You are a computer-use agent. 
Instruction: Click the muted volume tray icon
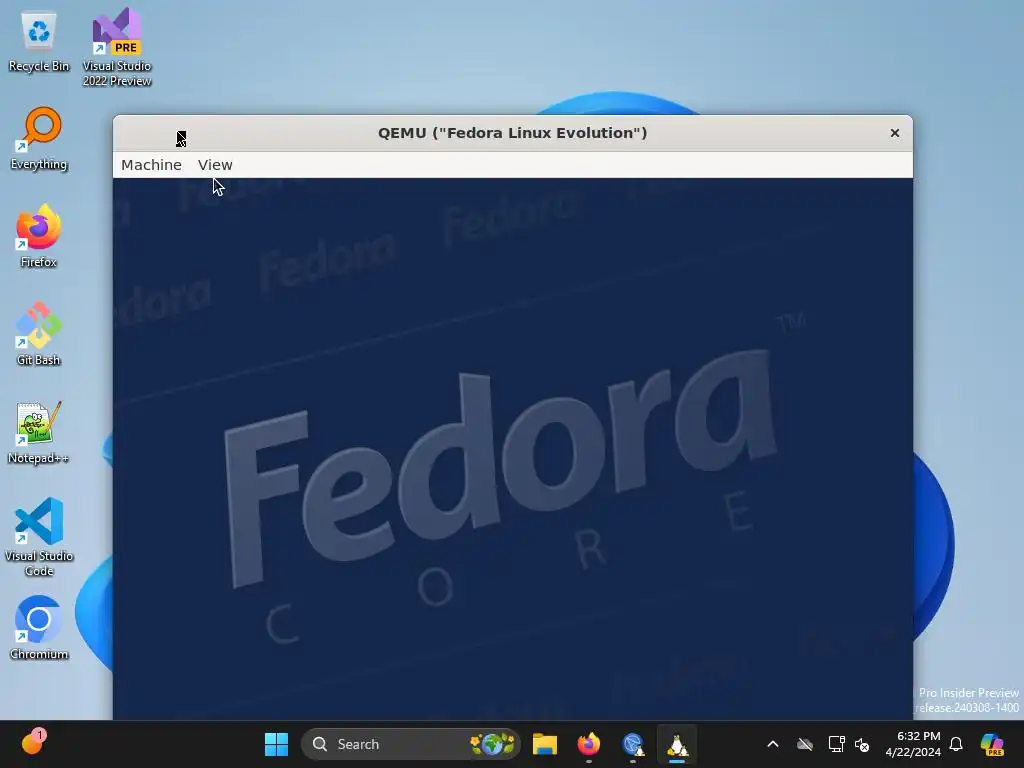click(862, 745)
